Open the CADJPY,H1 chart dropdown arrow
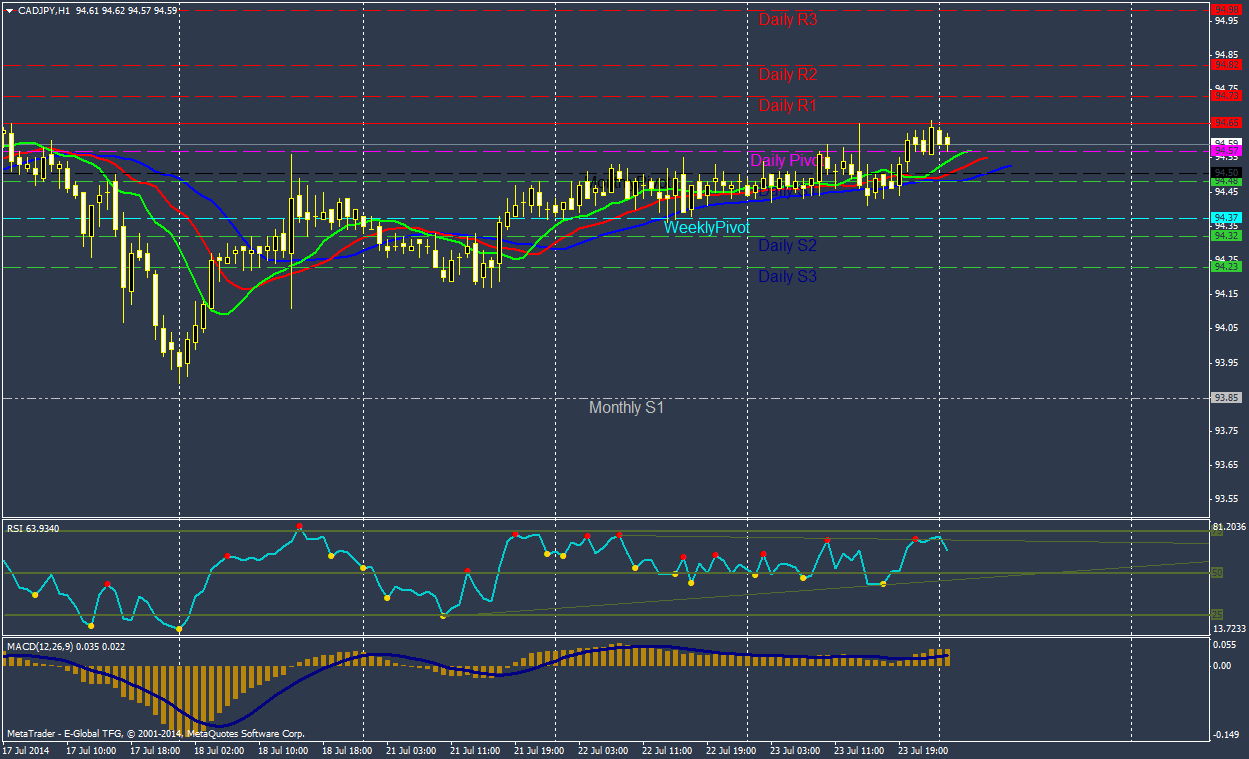The width and height of the screenshot is (1249, 759). (9, 10)
